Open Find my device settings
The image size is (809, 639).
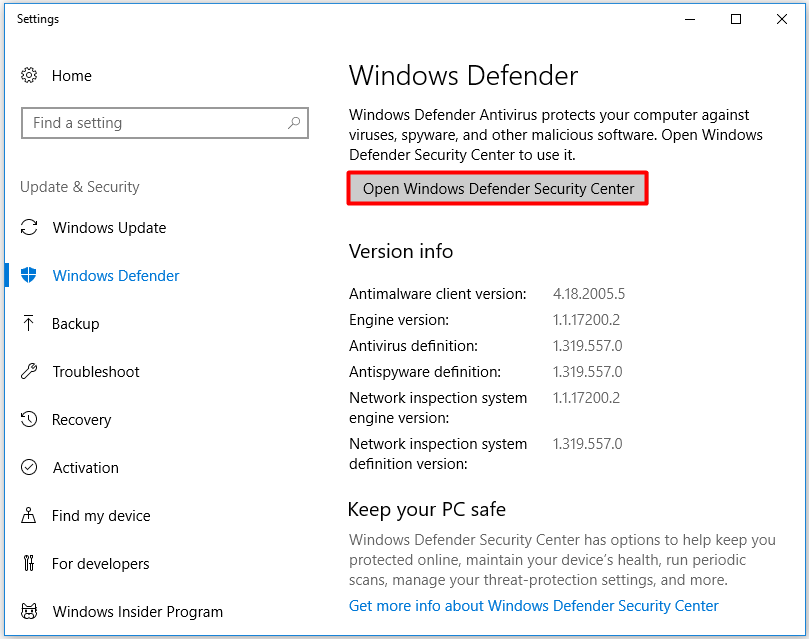(x=101, y=516)
